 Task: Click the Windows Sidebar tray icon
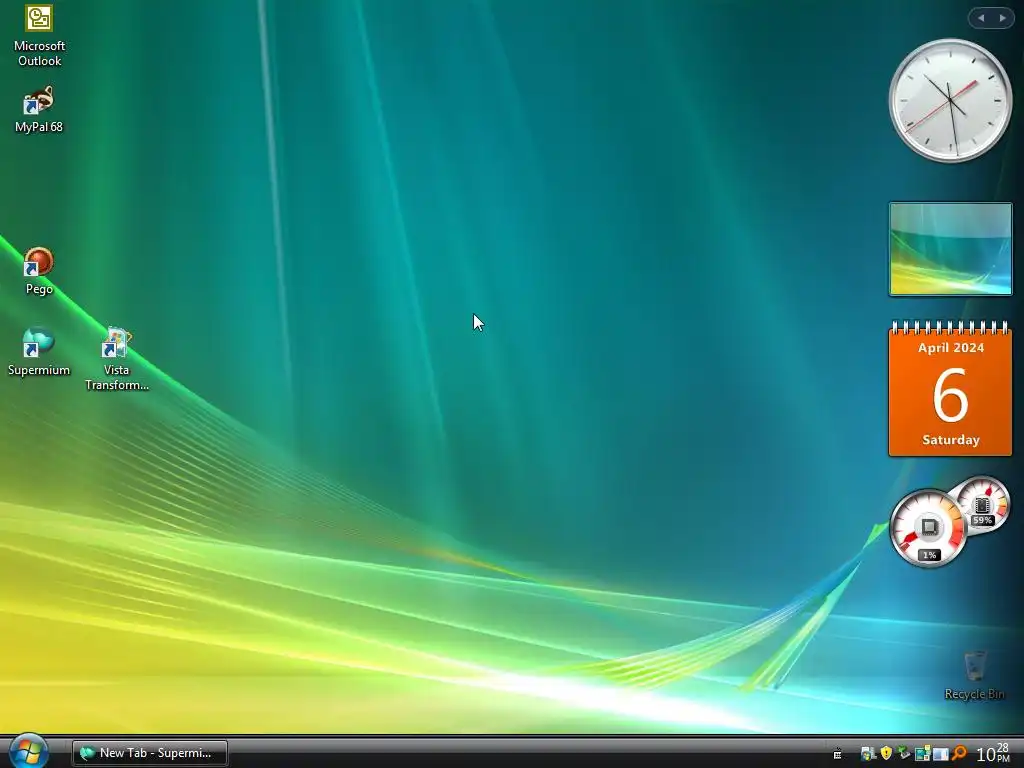pyautogui.click(x=941, y=754)
